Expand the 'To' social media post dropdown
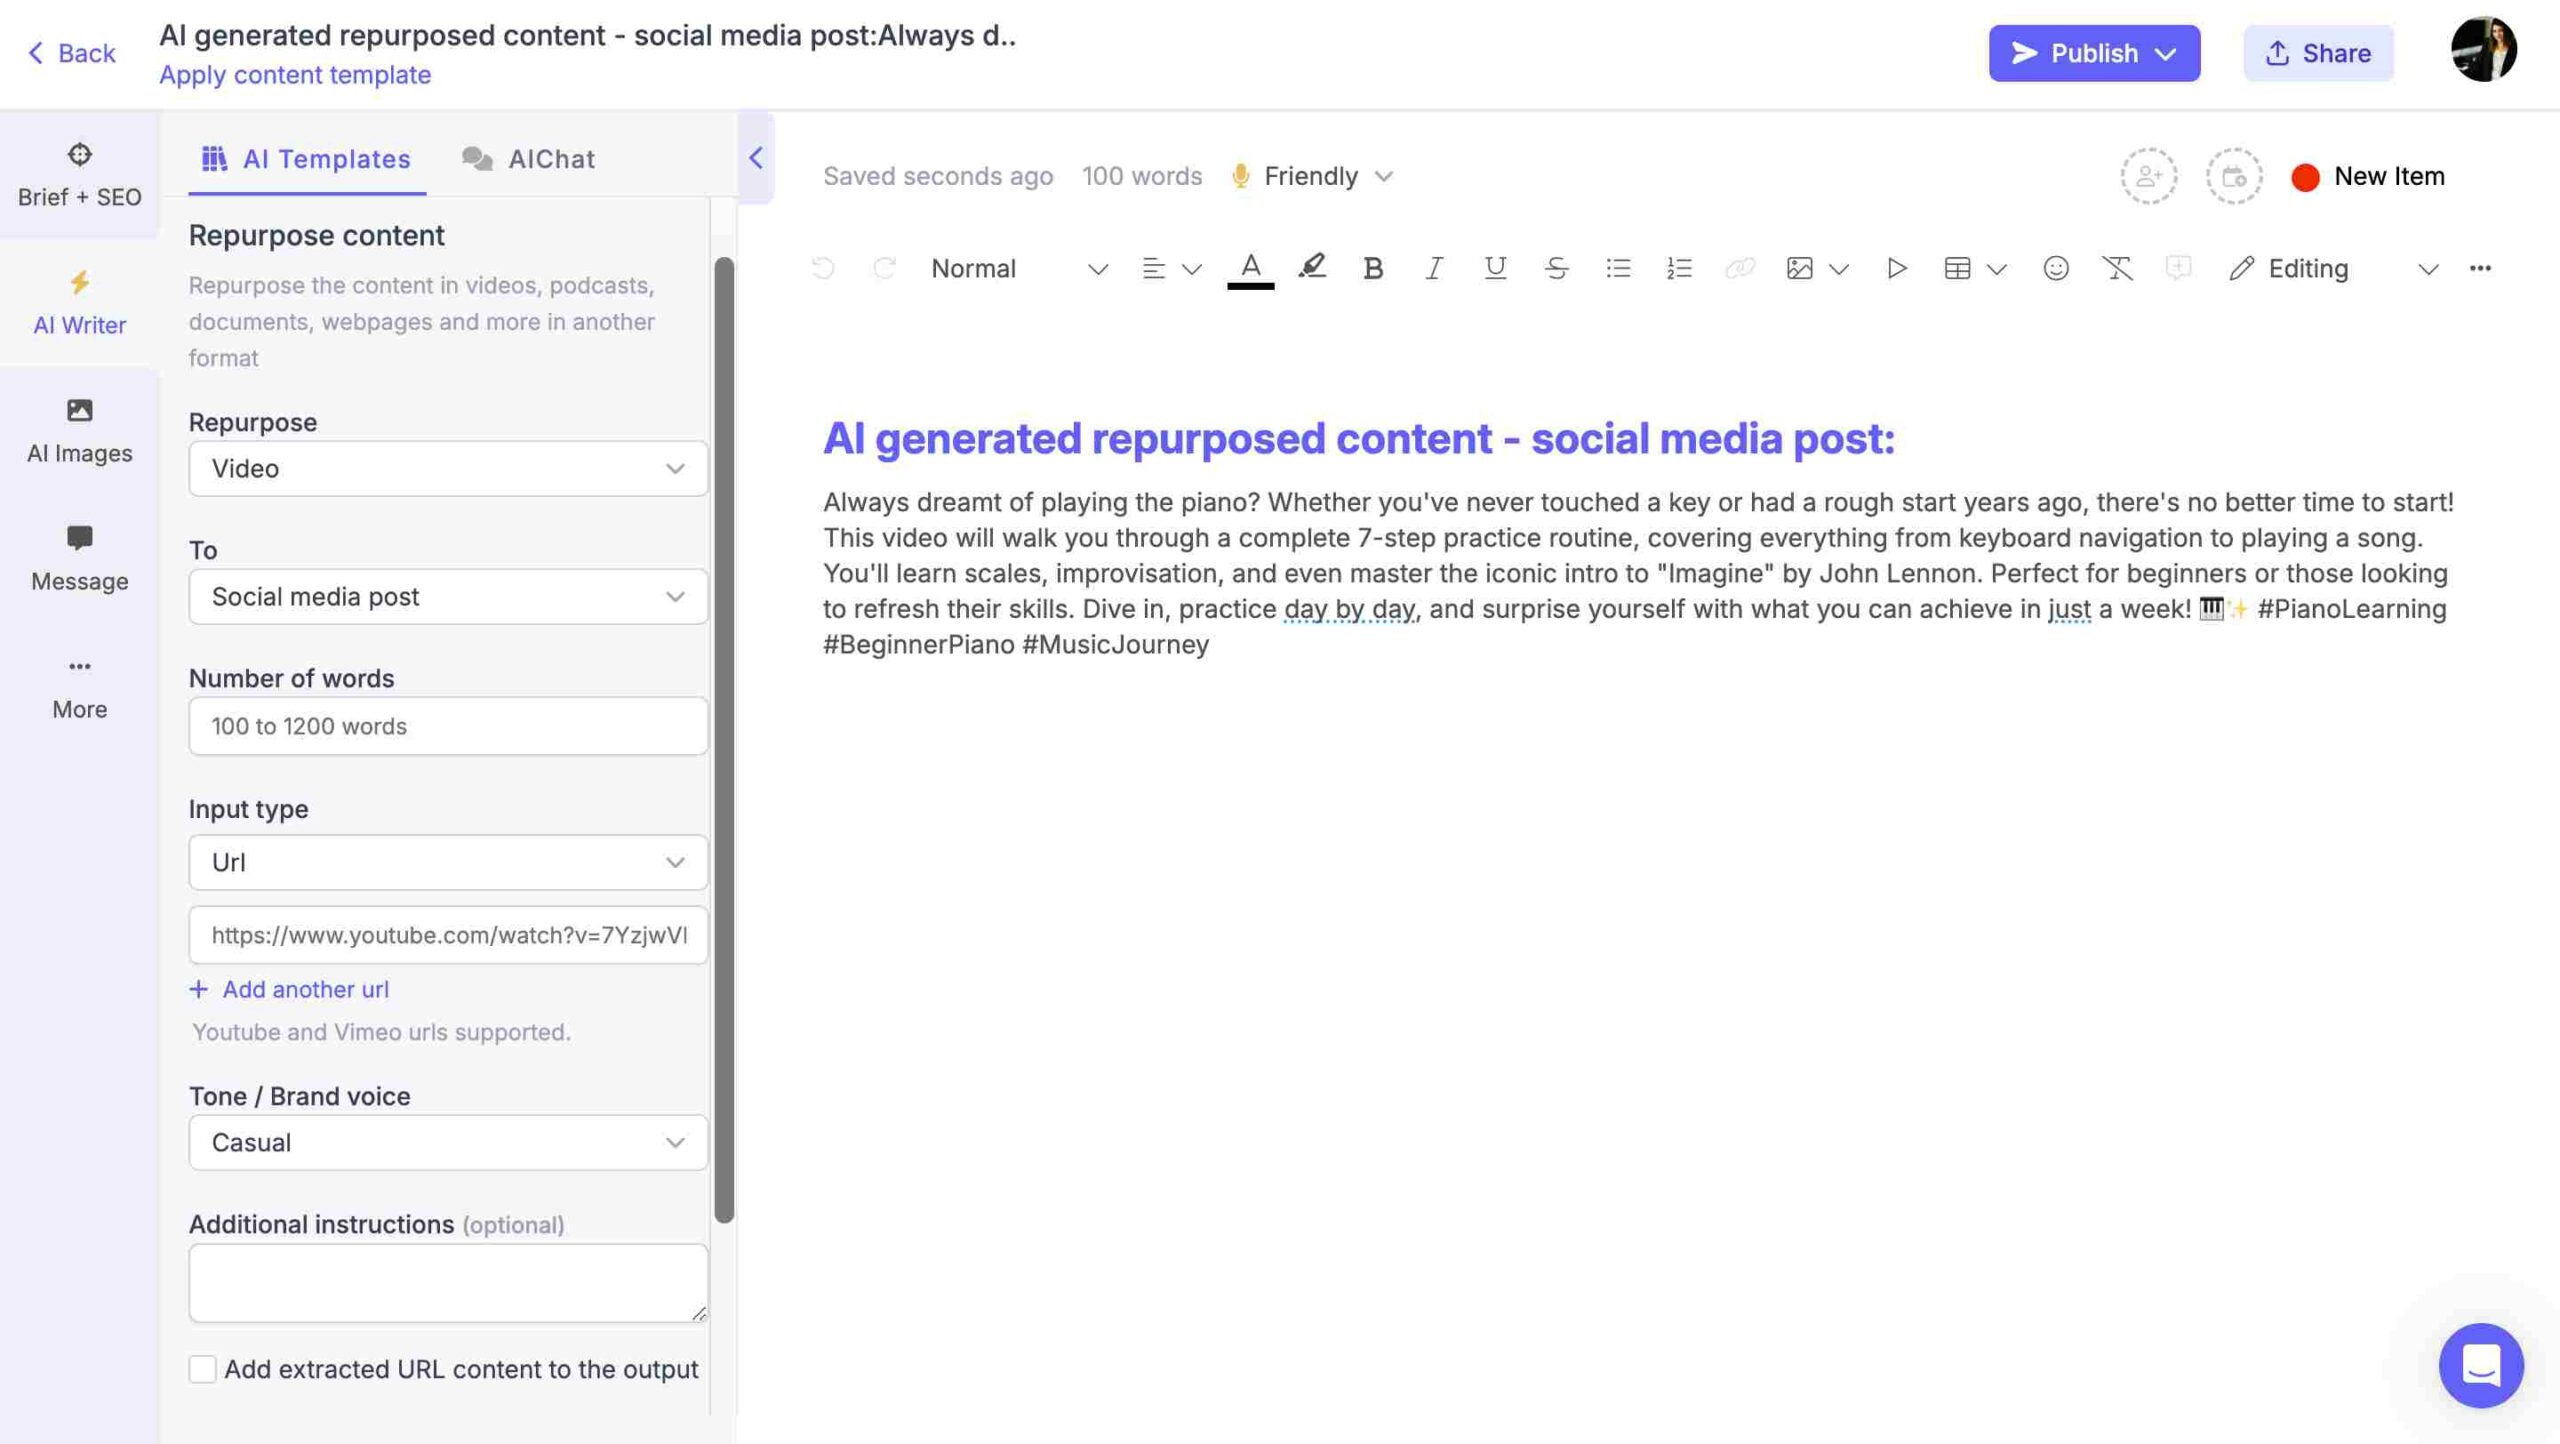Viewport: 2560px width, 1444px height. click(x=447, y=594)
